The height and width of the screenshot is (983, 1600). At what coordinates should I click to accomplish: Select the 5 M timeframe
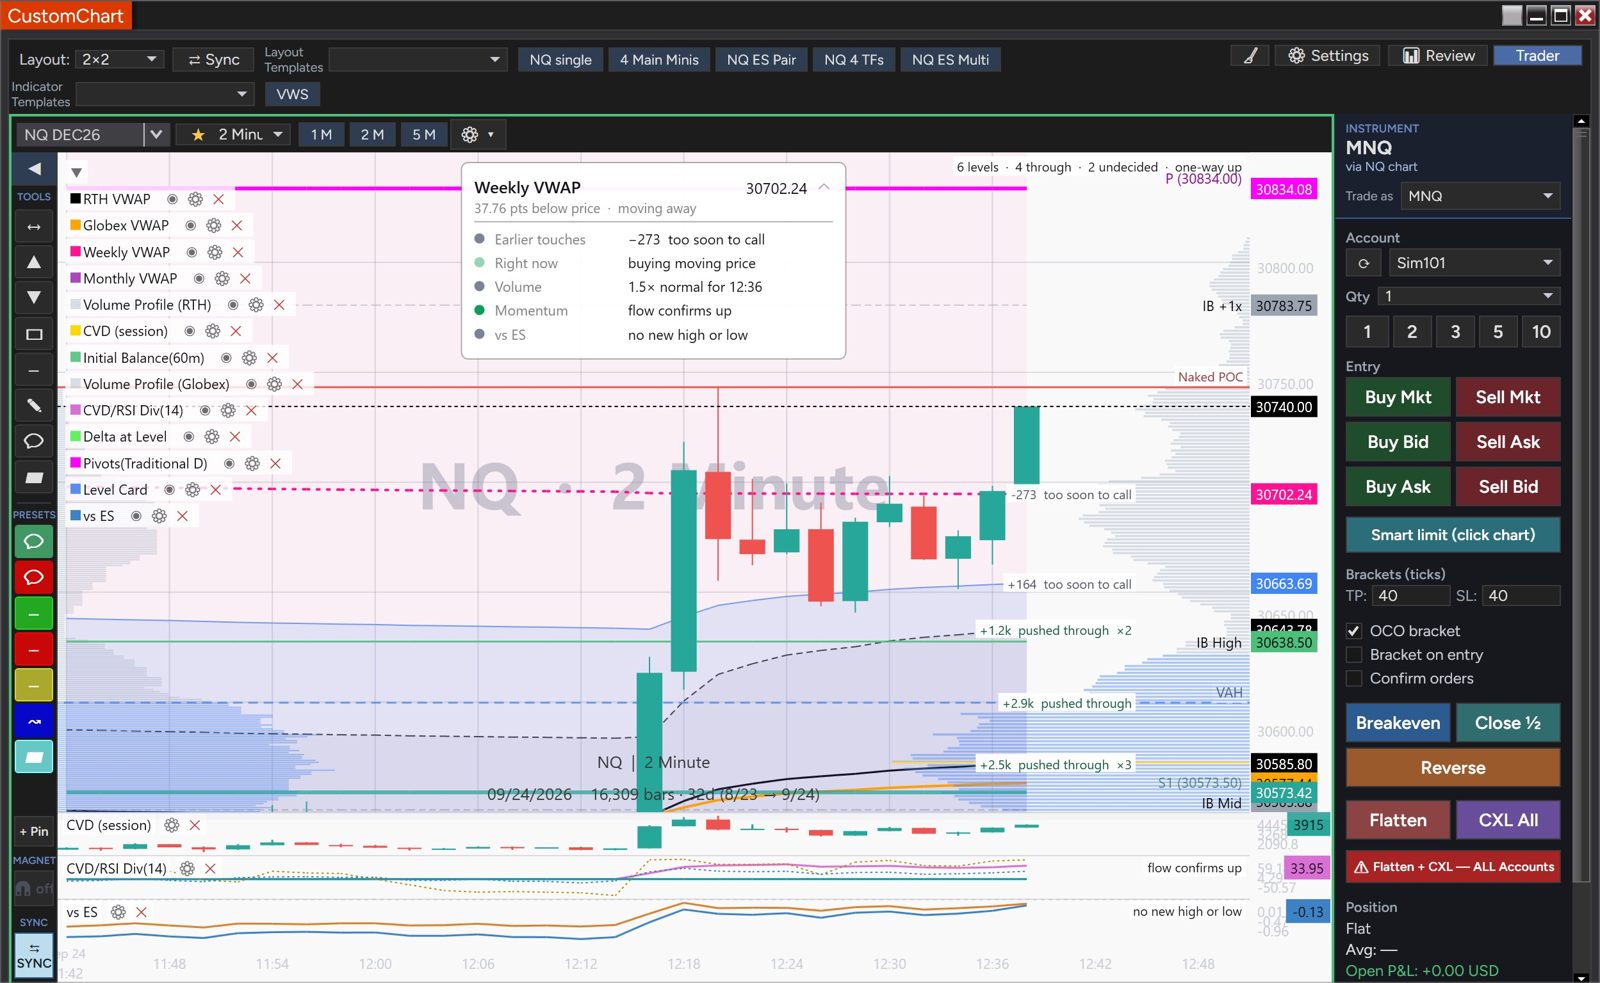(424, 134)
